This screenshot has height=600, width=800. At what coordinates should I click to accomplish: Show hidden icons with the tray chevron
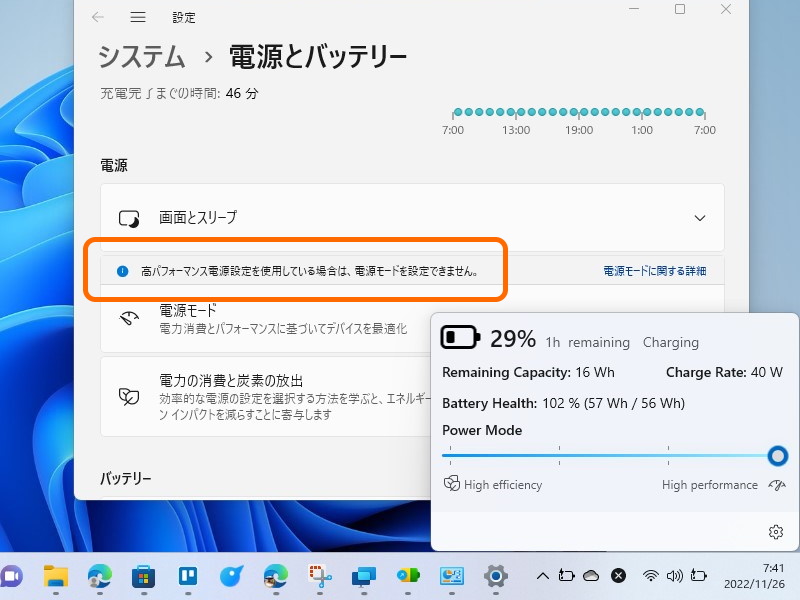tap(543, 576)
